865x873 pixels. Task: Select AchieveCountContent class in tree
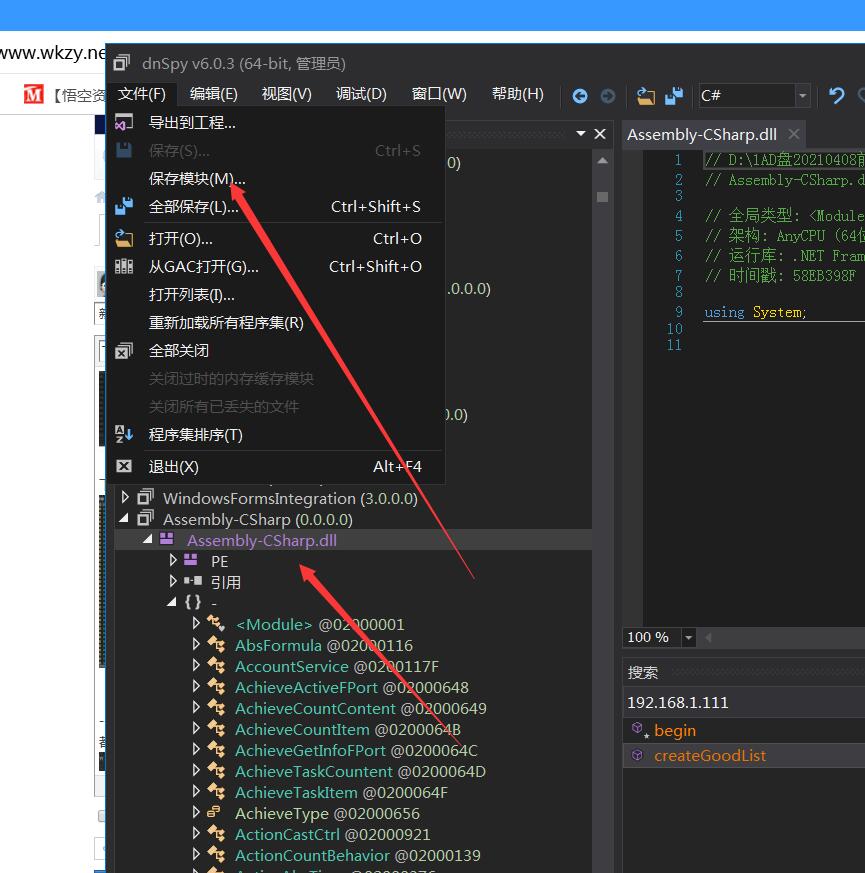click(361, 709)
